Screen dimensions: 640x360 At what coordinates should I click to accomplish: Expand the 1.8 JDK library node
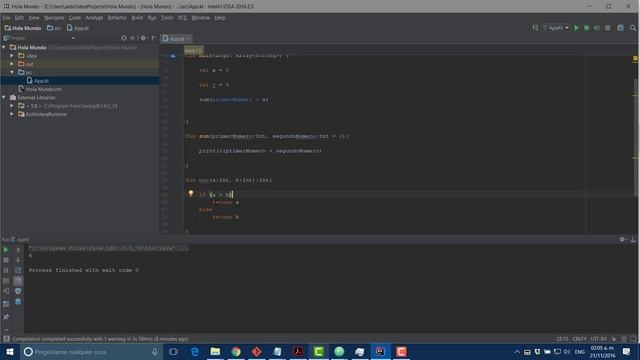(12, 106)
